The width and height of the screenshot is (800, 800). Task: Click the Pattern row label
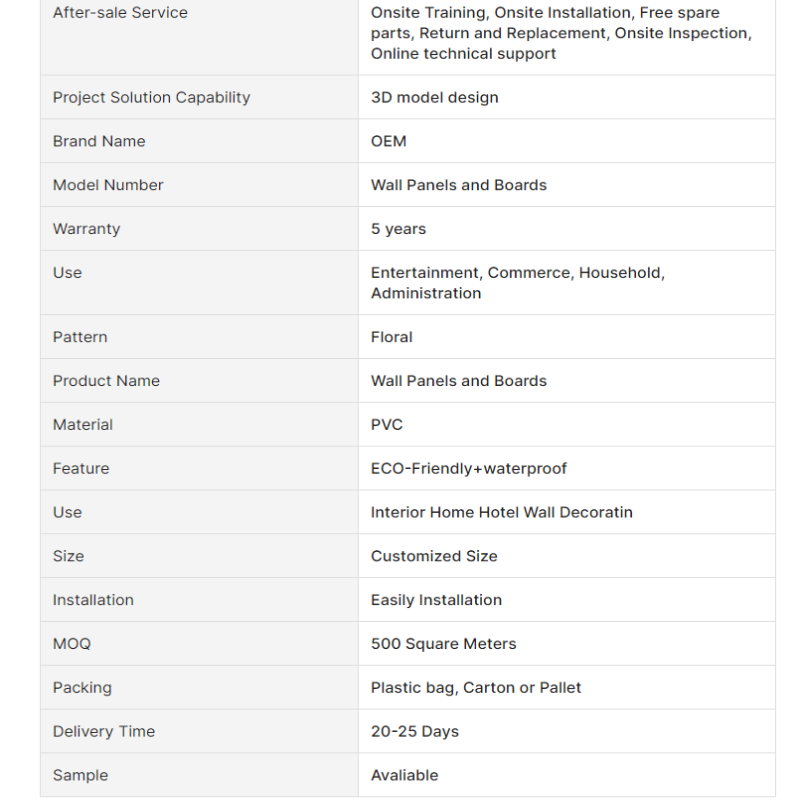tap(80, 337)
